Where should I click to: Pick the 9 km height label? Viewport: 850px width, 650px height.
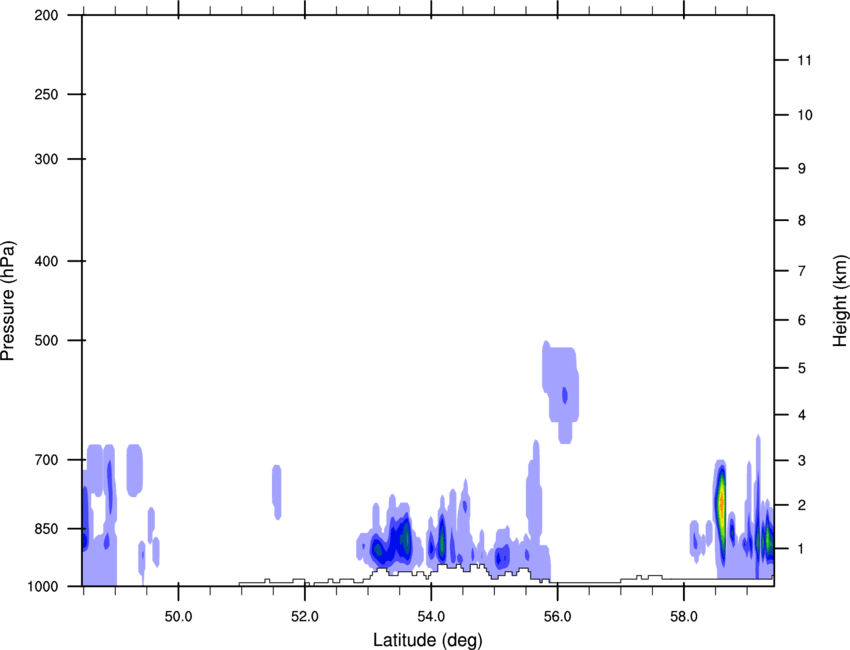pyautogui.click(x=801, y=169)
